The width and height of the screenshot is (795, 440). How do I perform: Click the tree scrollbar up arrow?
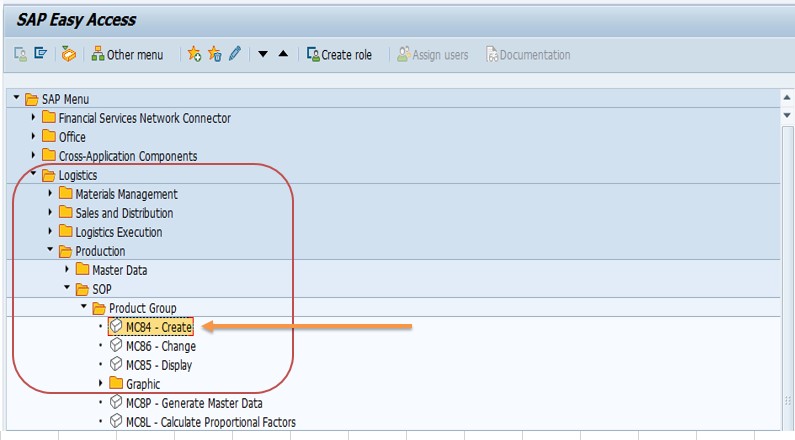coord(787,97)
